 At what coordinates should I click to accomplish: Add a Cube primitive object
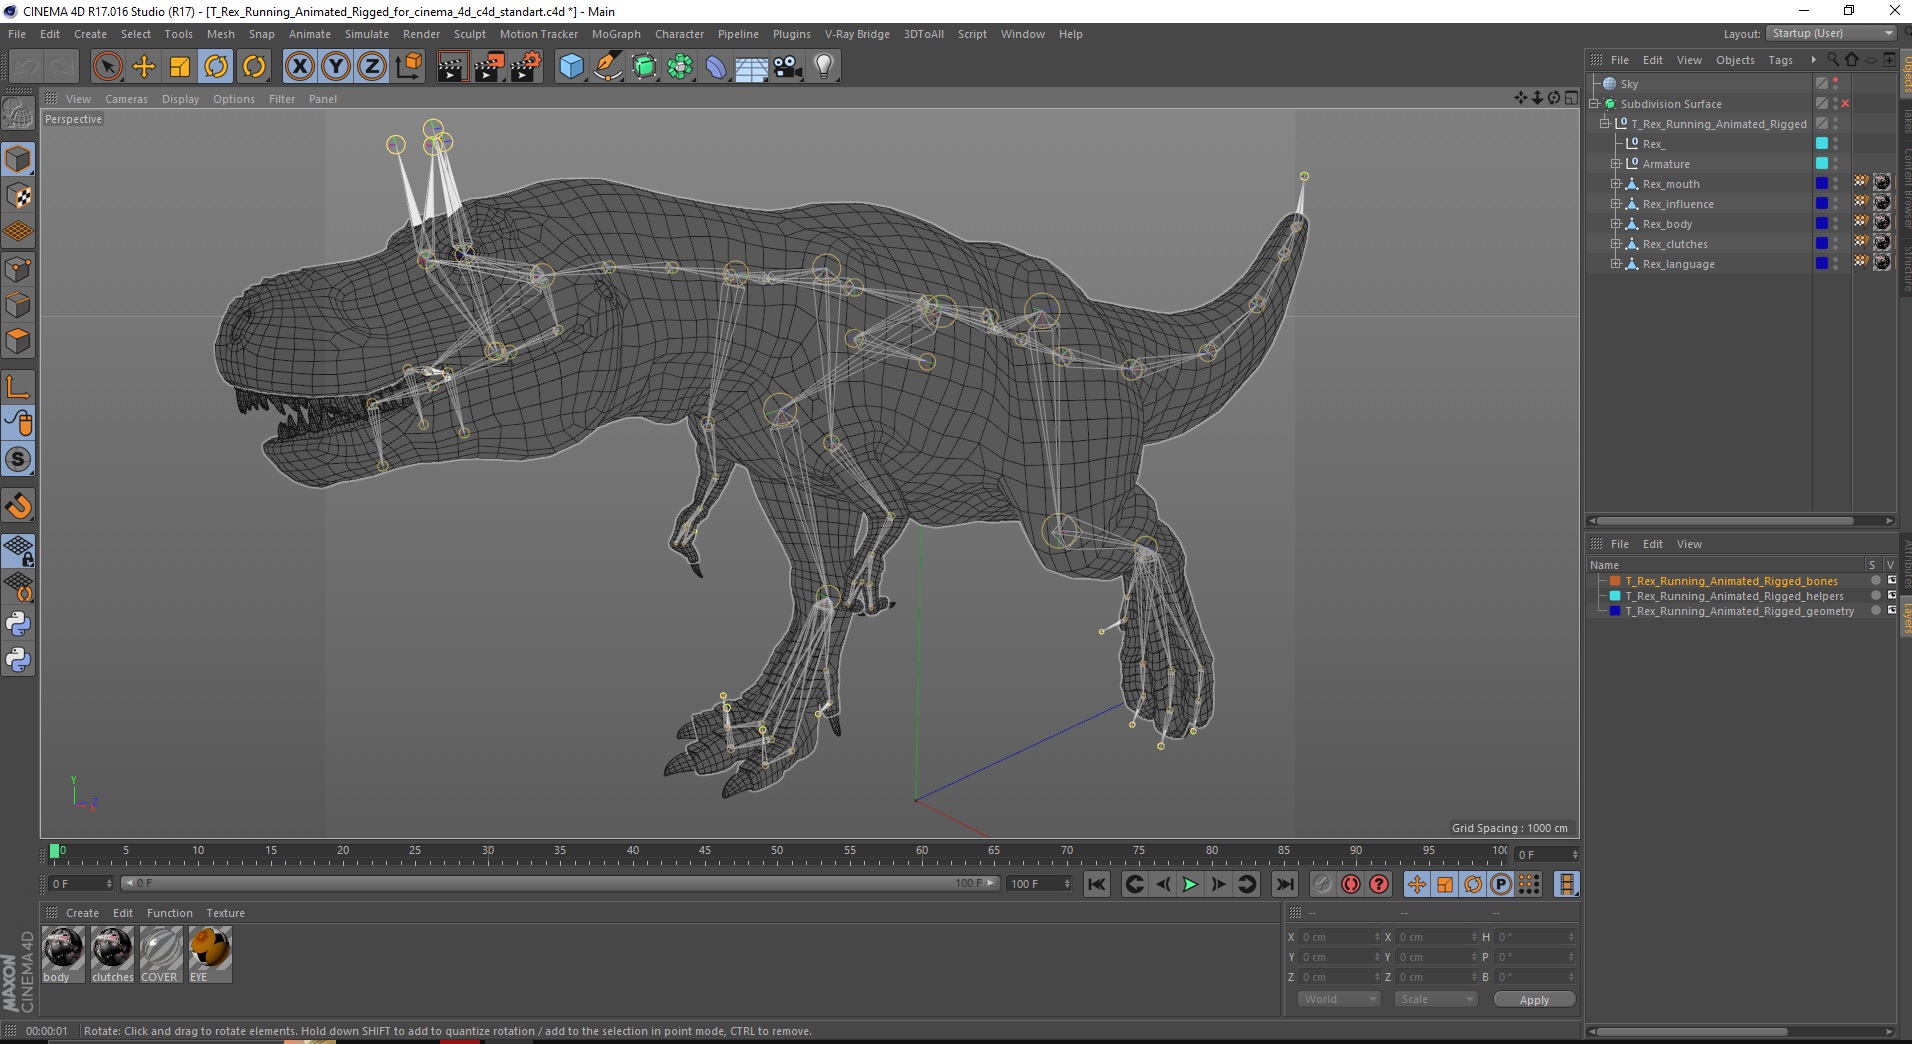point(571,67)
